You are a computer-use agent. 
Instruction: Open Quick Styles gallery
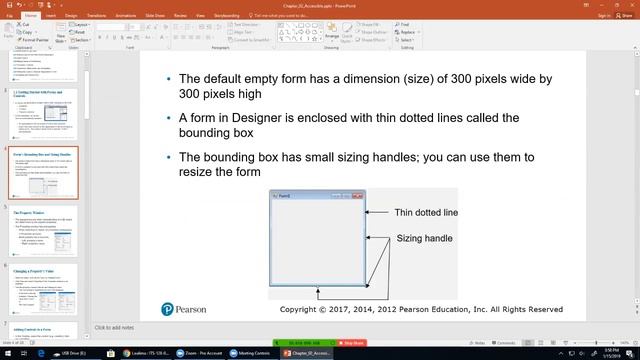[346, 32]
